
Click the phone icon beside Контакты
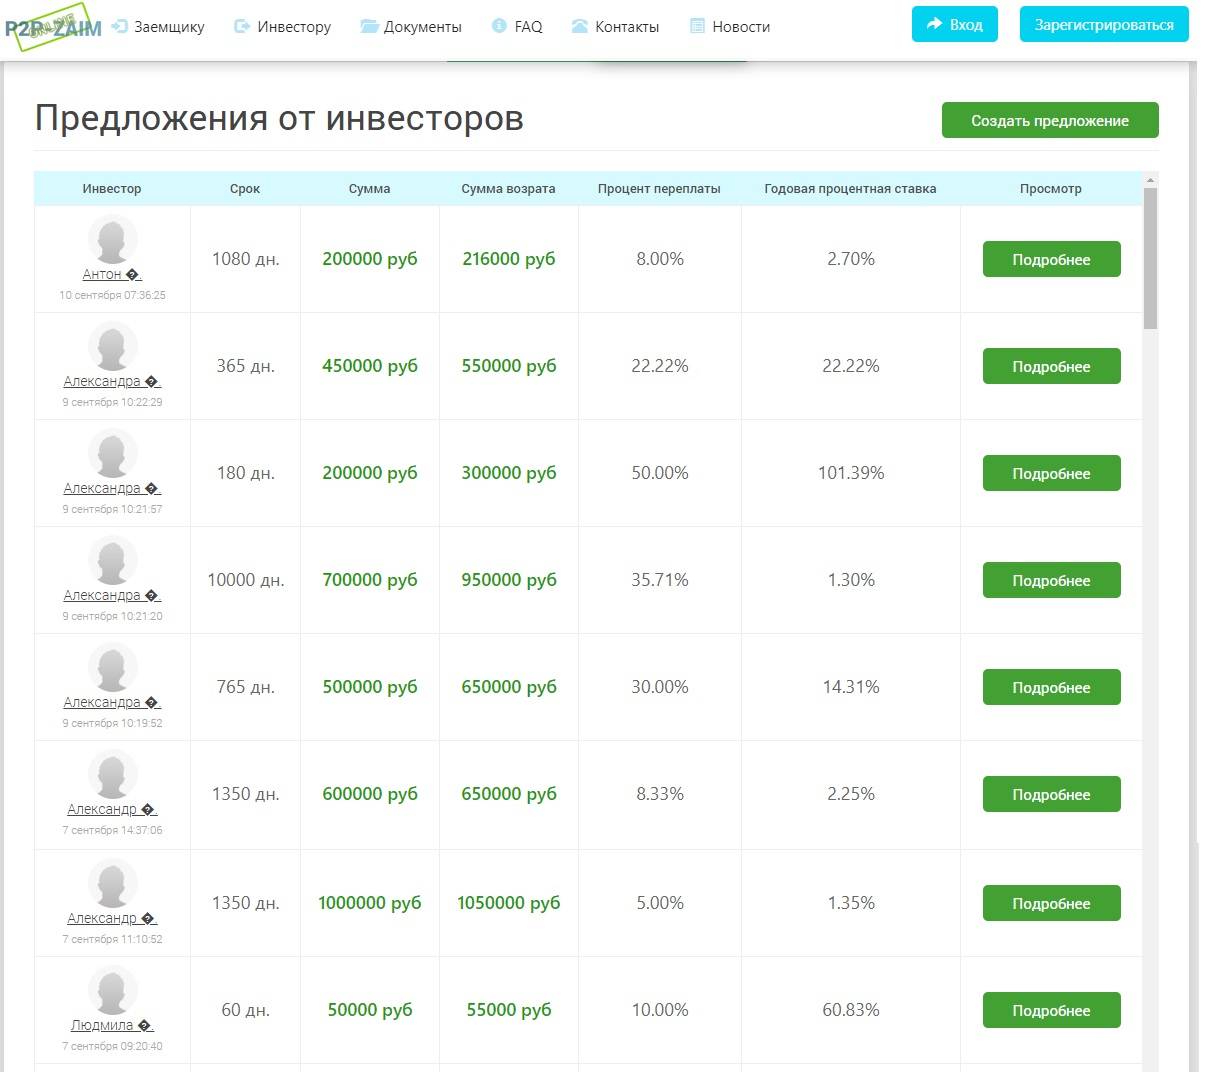click(579, 26)
